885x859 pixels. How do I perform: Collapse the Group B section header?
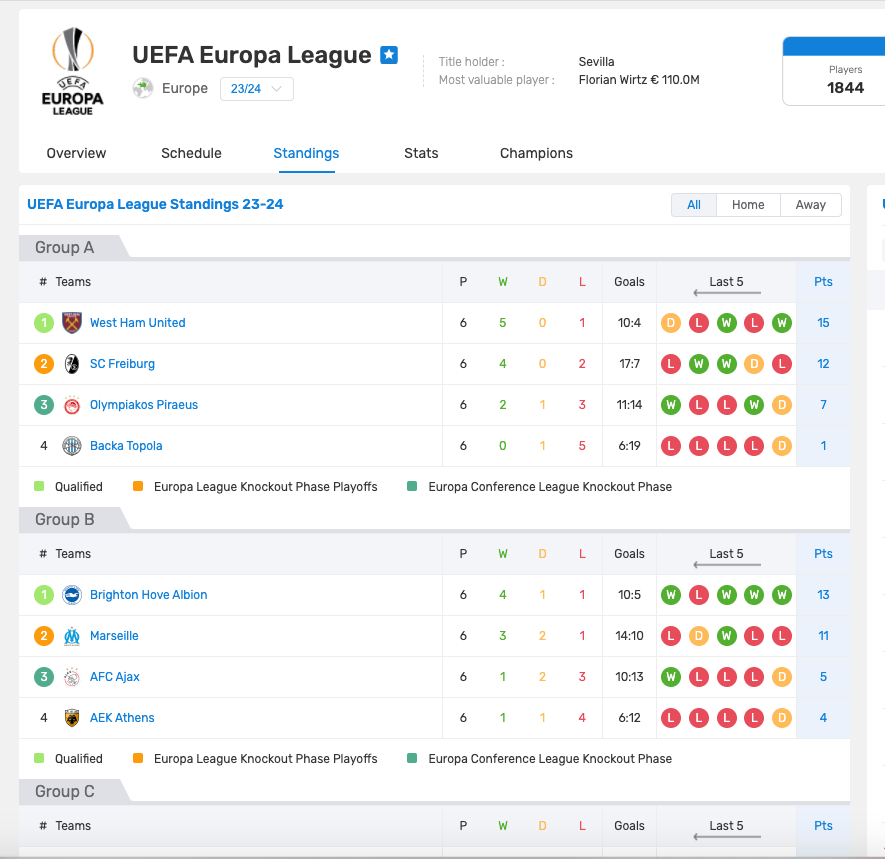pos(65,519)
